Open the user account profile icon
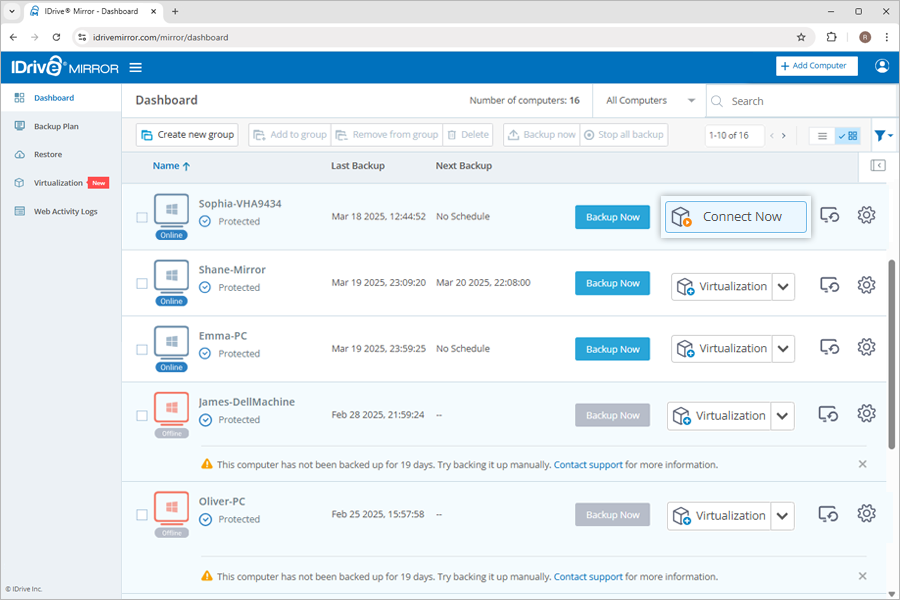Viewport: 900px width, 600px height. tap(882, 66)
